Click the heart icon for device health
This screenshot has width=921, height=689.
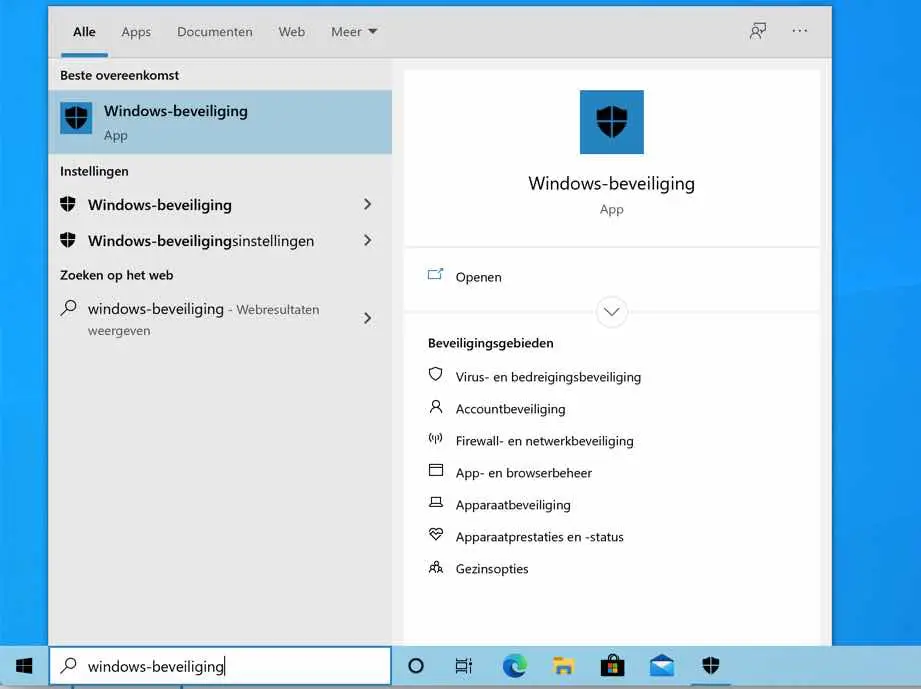click(x=435, y=534)
